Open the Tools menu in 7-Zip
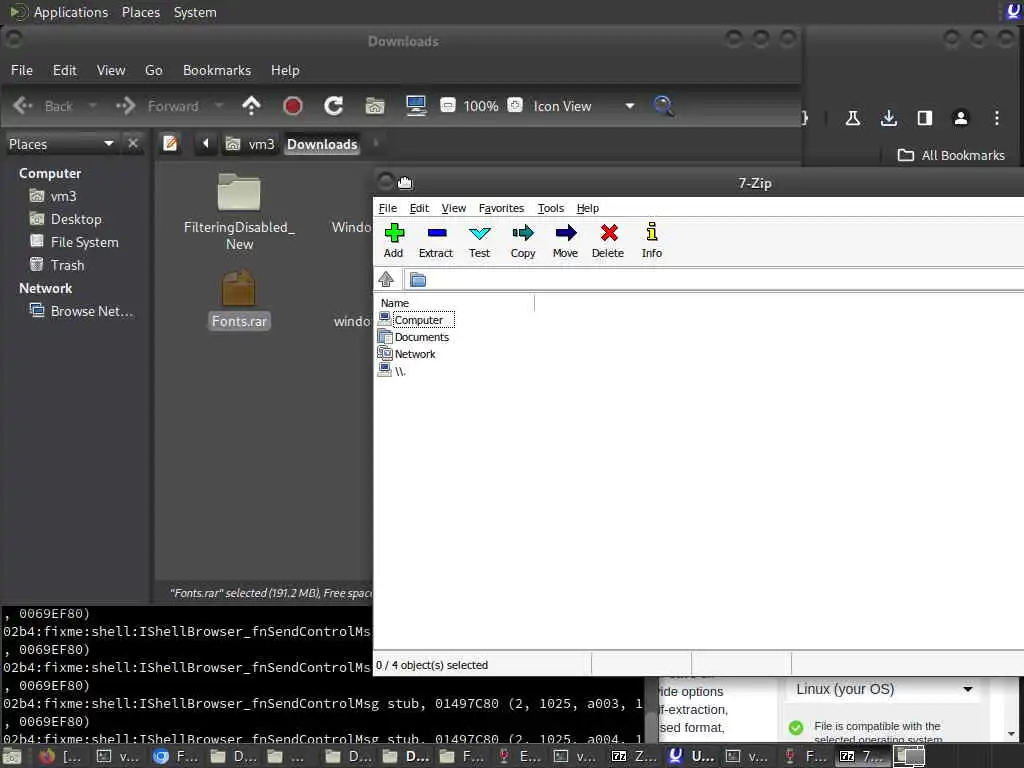 coord(551,208)
